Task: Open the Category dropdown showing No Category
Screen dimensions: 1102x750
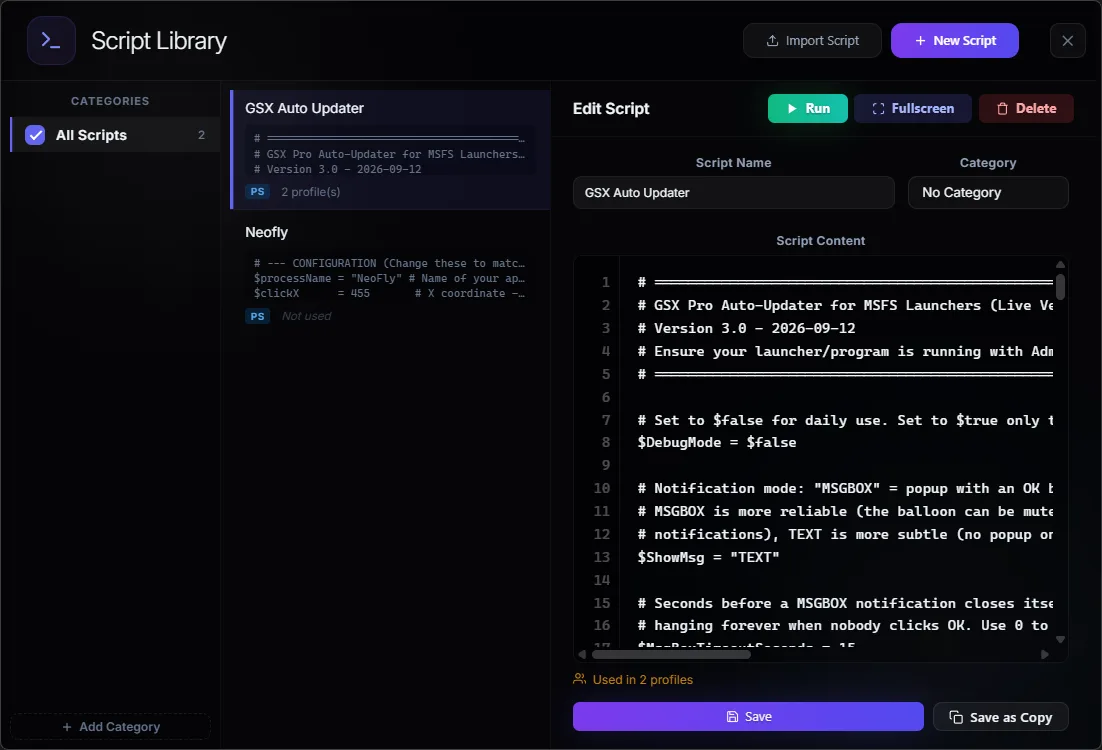Action: pyautogui.click(x=987, y=193)
